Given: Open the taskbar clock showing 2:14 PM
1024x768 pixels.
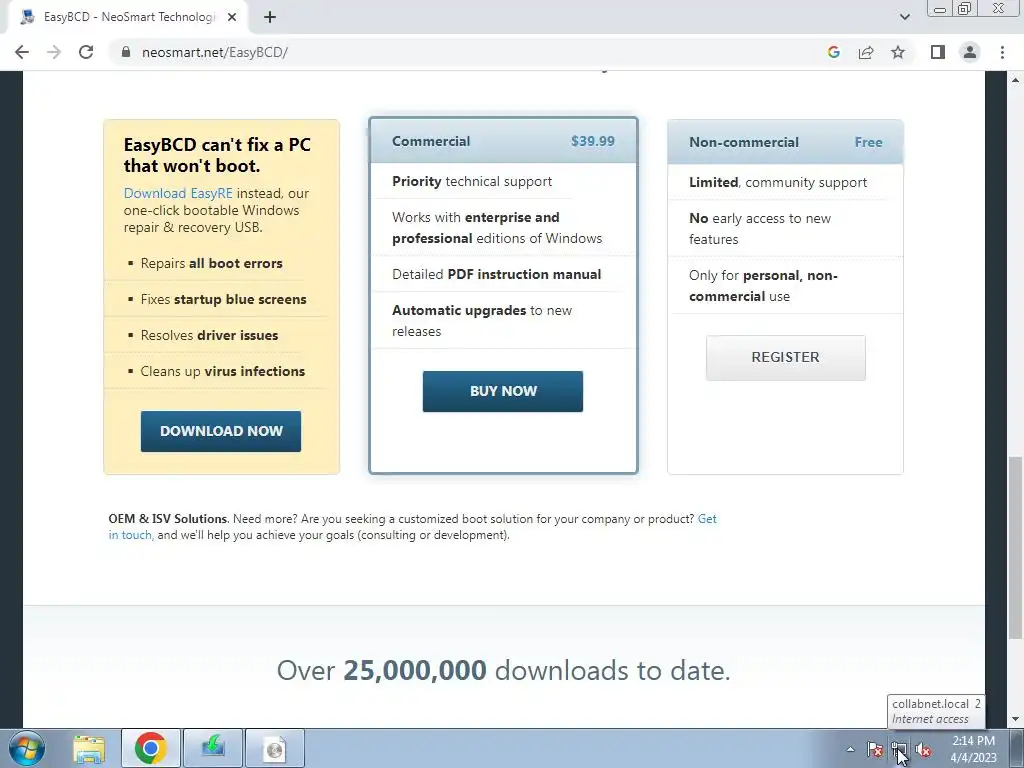Looking at the screenshot, I should tap(973, 749).
